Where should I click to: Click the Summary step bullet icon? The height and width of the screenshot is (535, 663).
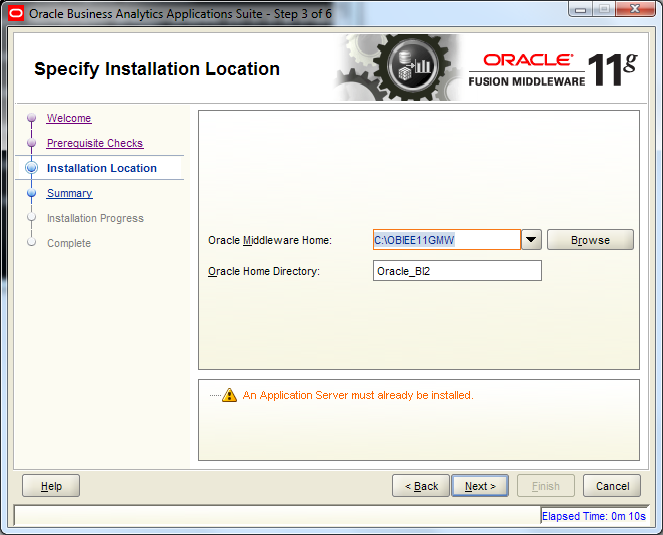coord(31,193)
